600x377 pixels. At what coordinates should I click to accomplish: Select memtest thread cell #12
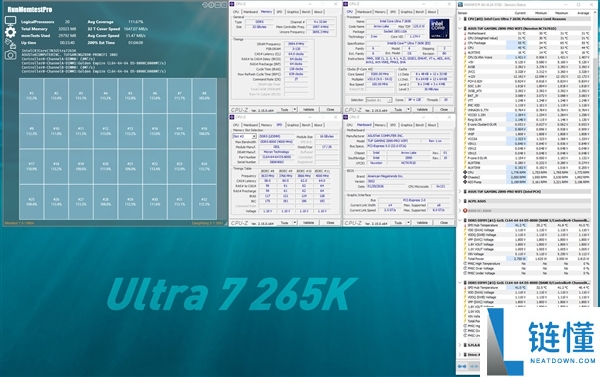click(x=105, y=131)
